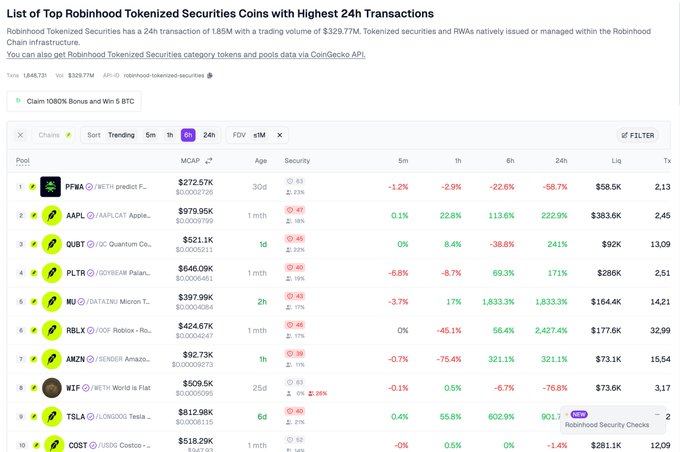This screenshot has height=452, width=680.
Task: Open the RBLX Robinhood feather logo
Action: pos(52,331)
